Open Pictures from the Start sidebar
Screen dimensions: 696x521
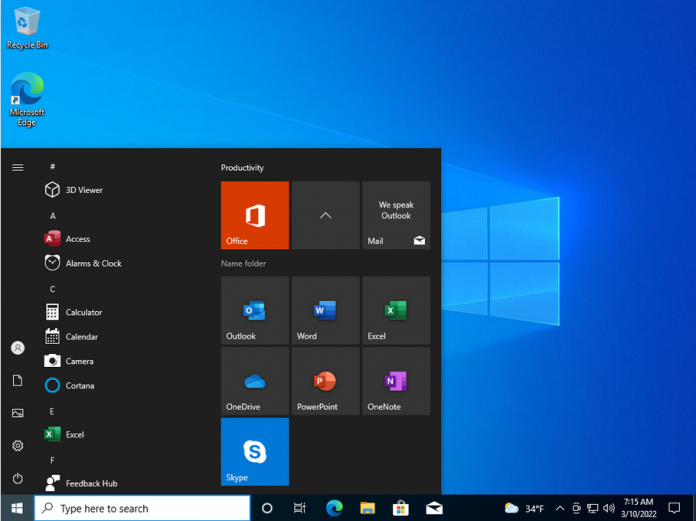[x=18, y=413]
